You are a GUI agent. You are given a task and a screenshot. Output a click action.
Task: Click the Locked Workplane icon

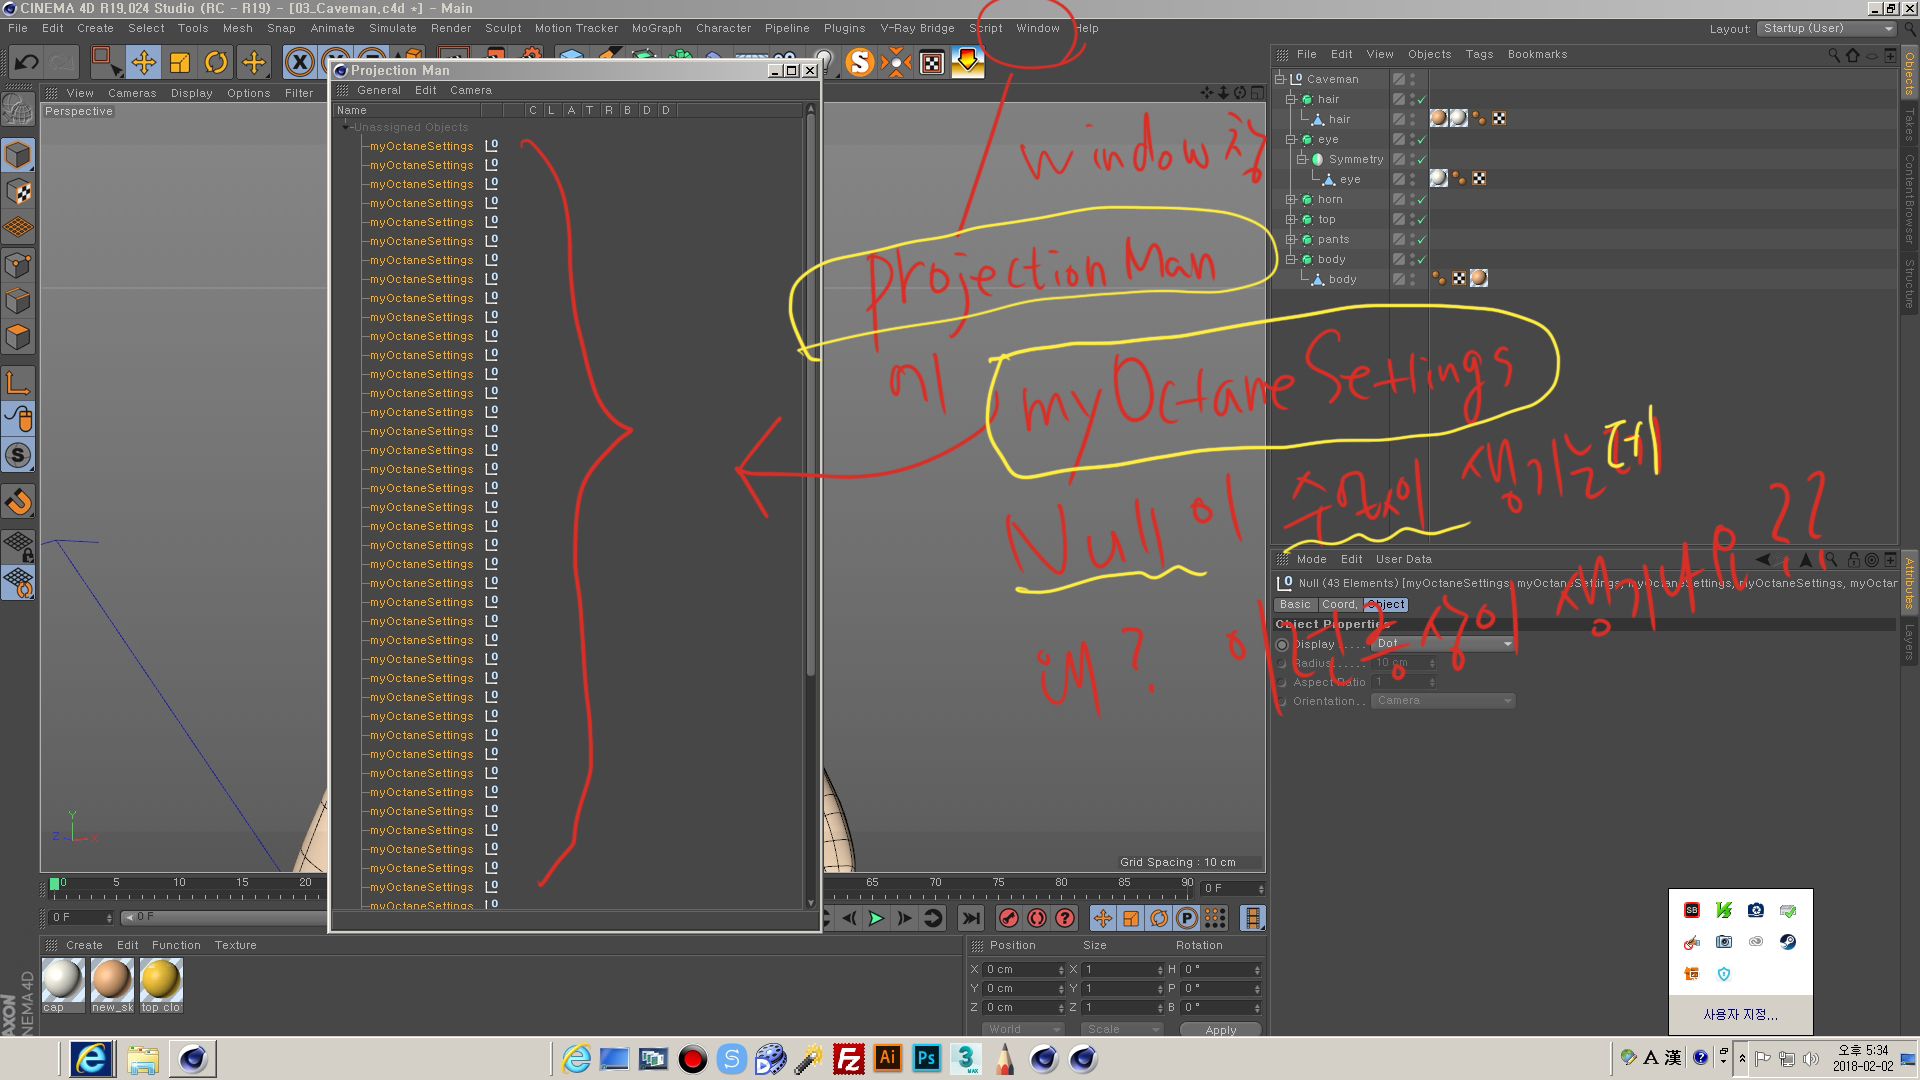pyautogui.click(x=18, y=546)
